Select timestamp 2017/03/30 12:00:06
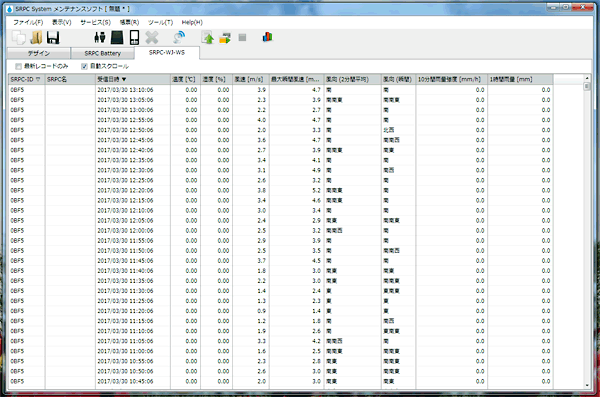Screen dimensions: 600x397 click(125, 230)
